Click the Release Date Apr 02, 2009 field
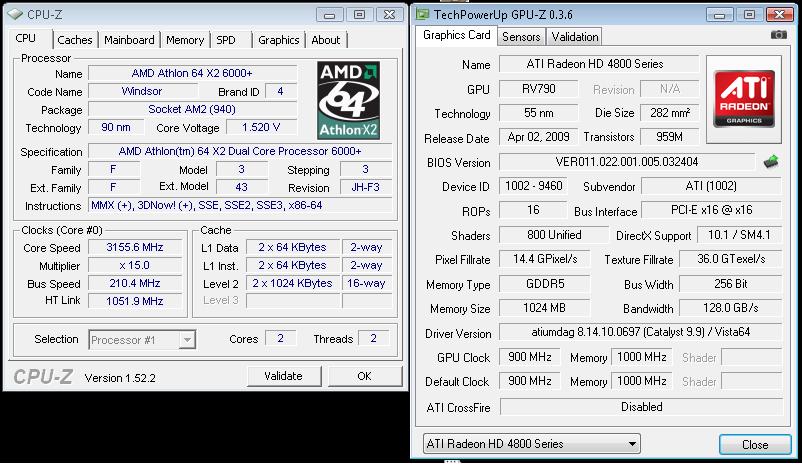The width and height of the screenshot is (802, 469). point(539,137)
